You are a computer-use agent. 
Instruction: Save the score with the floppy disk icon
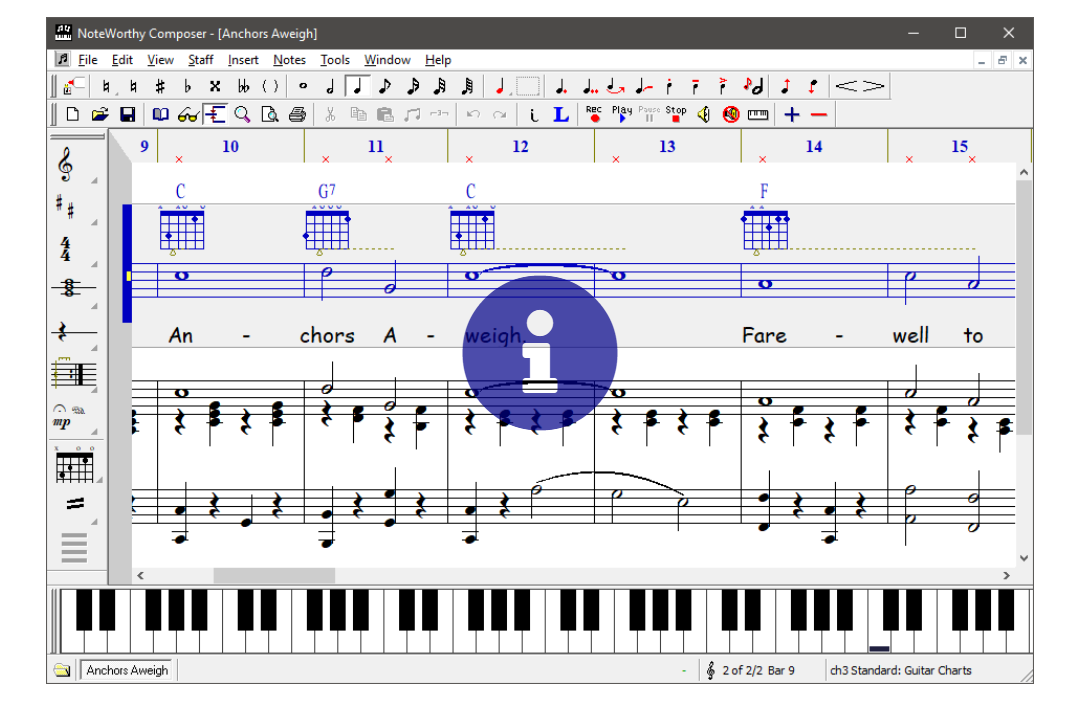point(127,114)
